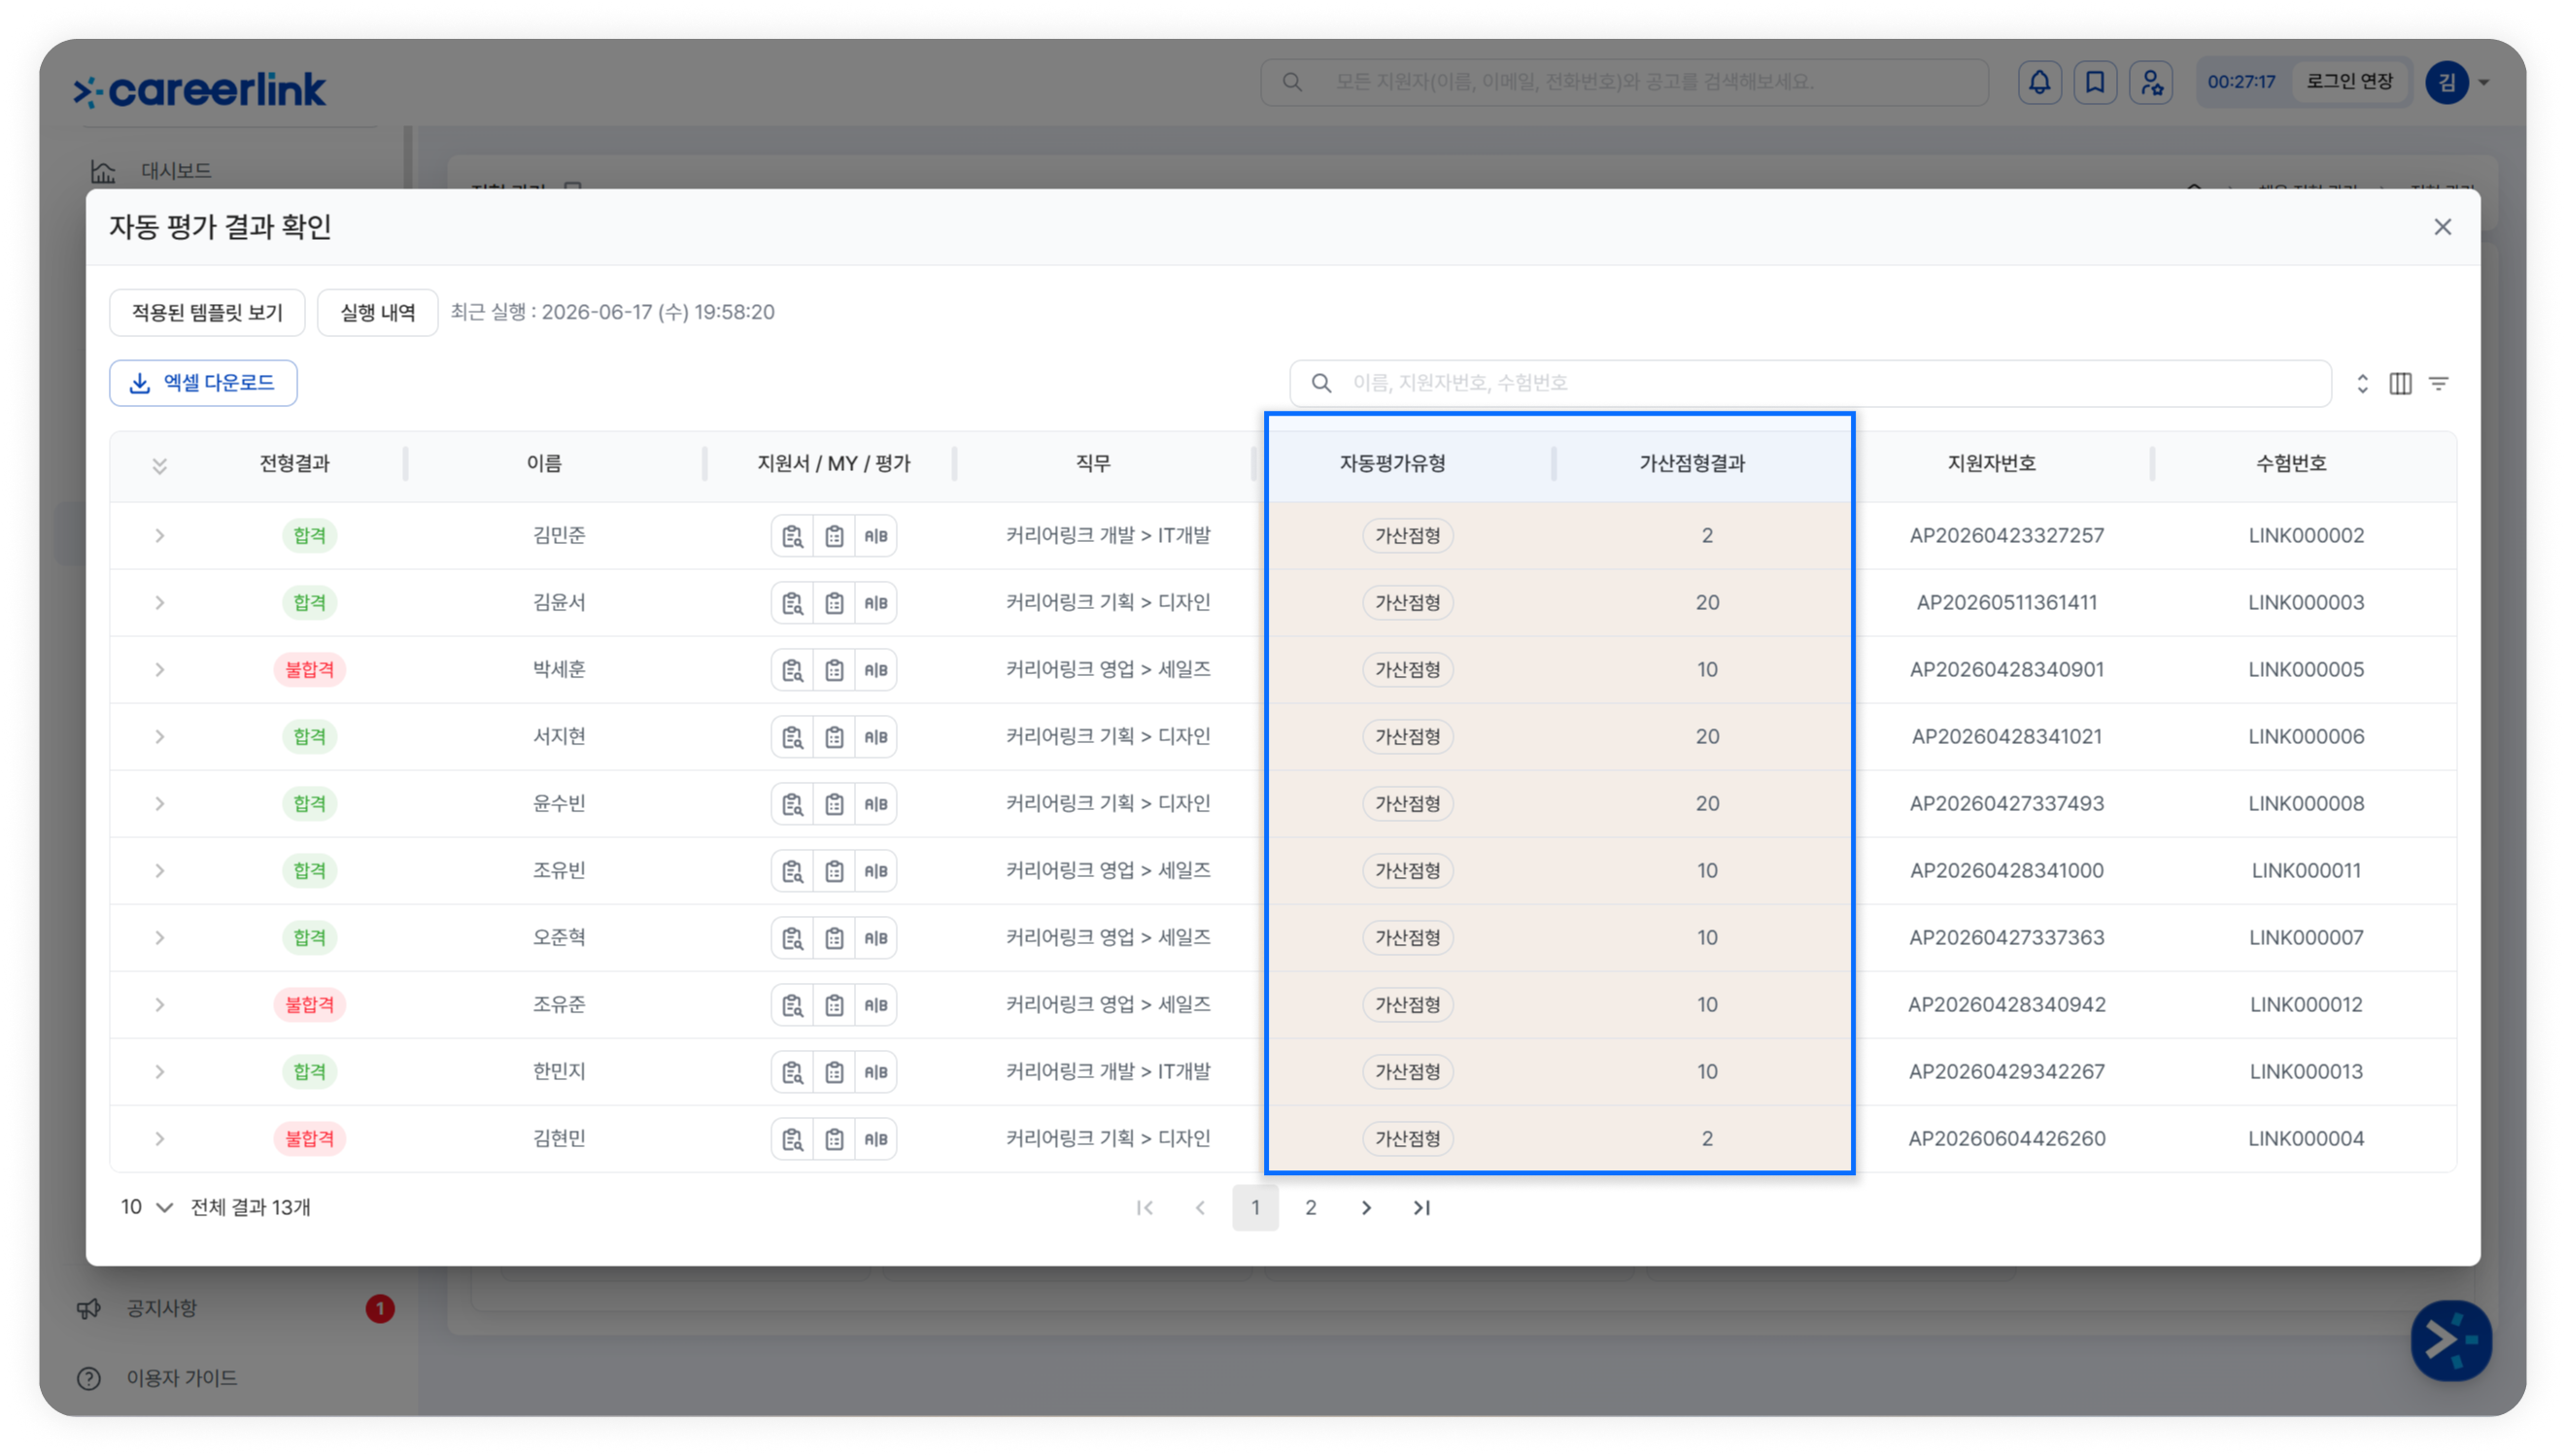Open 박세훈's A|B evaluation icon

pos(876,670)
